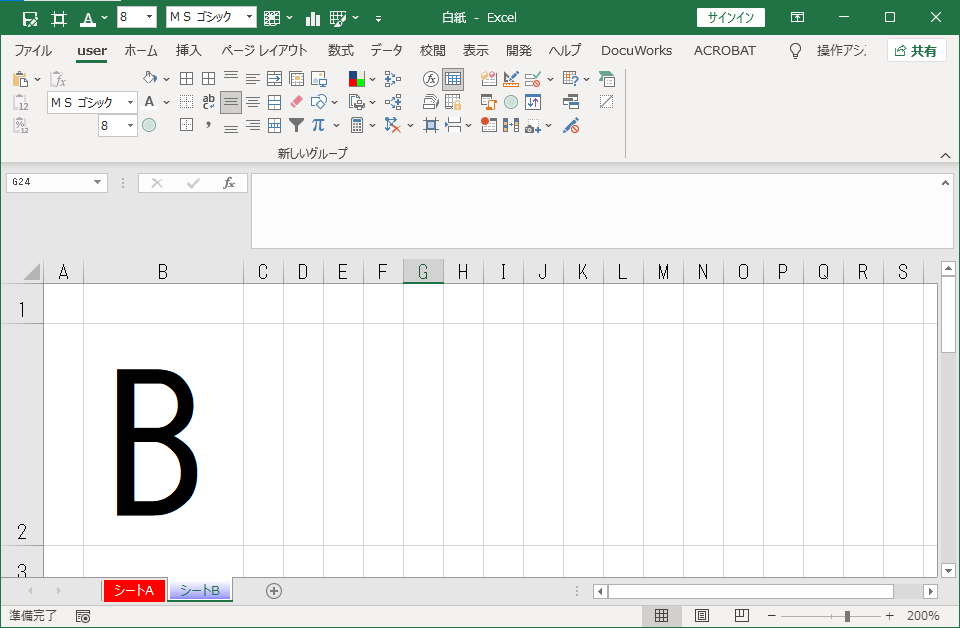
Task: Open the font name dropdown in ribbon
Action: click(130, 102)
